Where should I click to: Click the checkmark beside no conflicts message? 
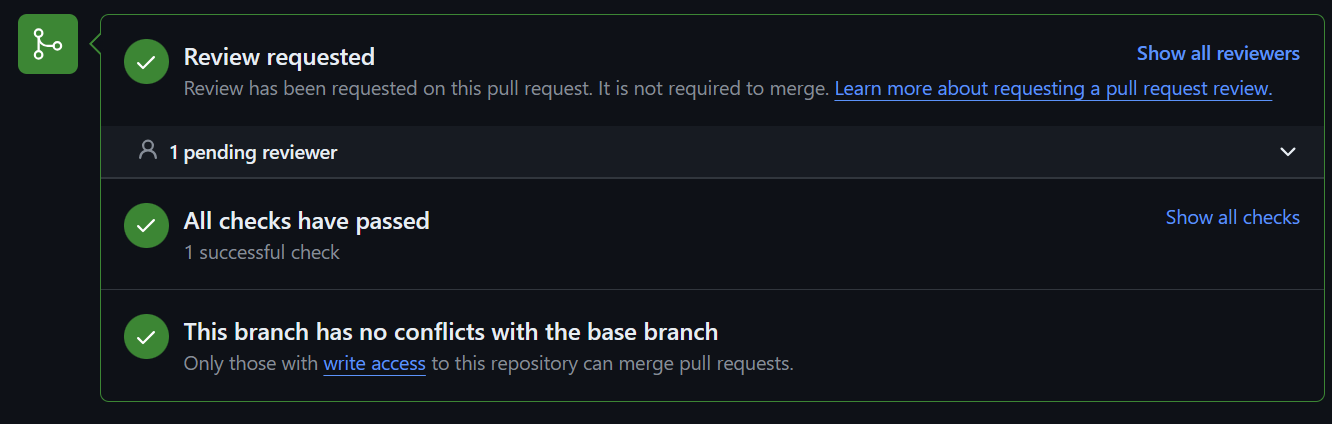point(146,336)
